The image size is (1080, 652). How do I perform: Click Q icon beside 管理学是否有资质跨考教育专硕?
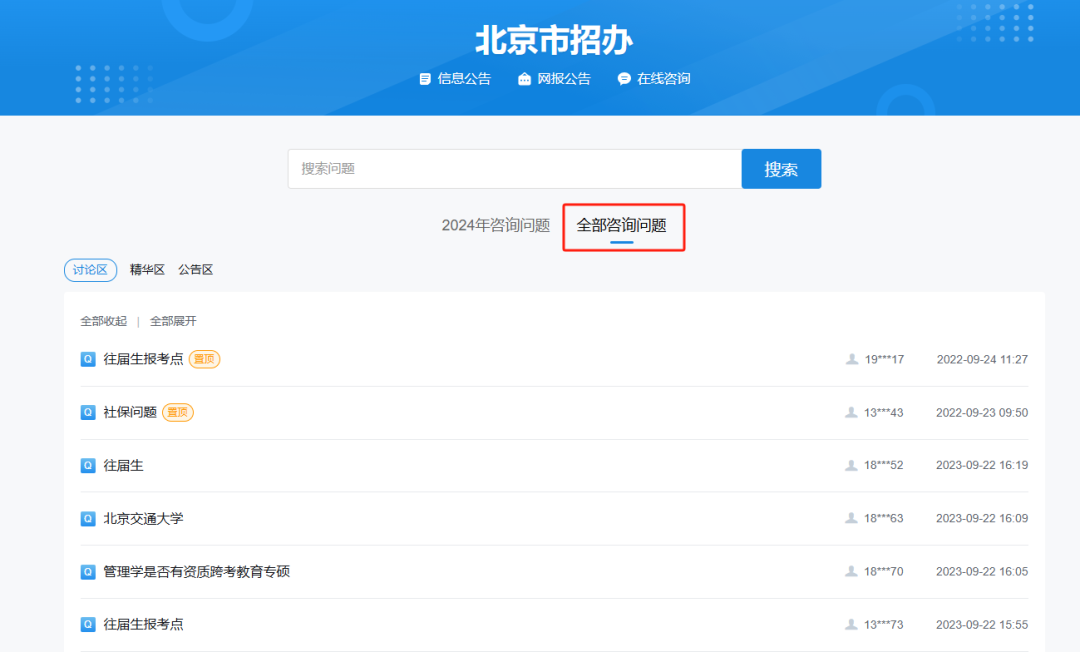(88, 572)
